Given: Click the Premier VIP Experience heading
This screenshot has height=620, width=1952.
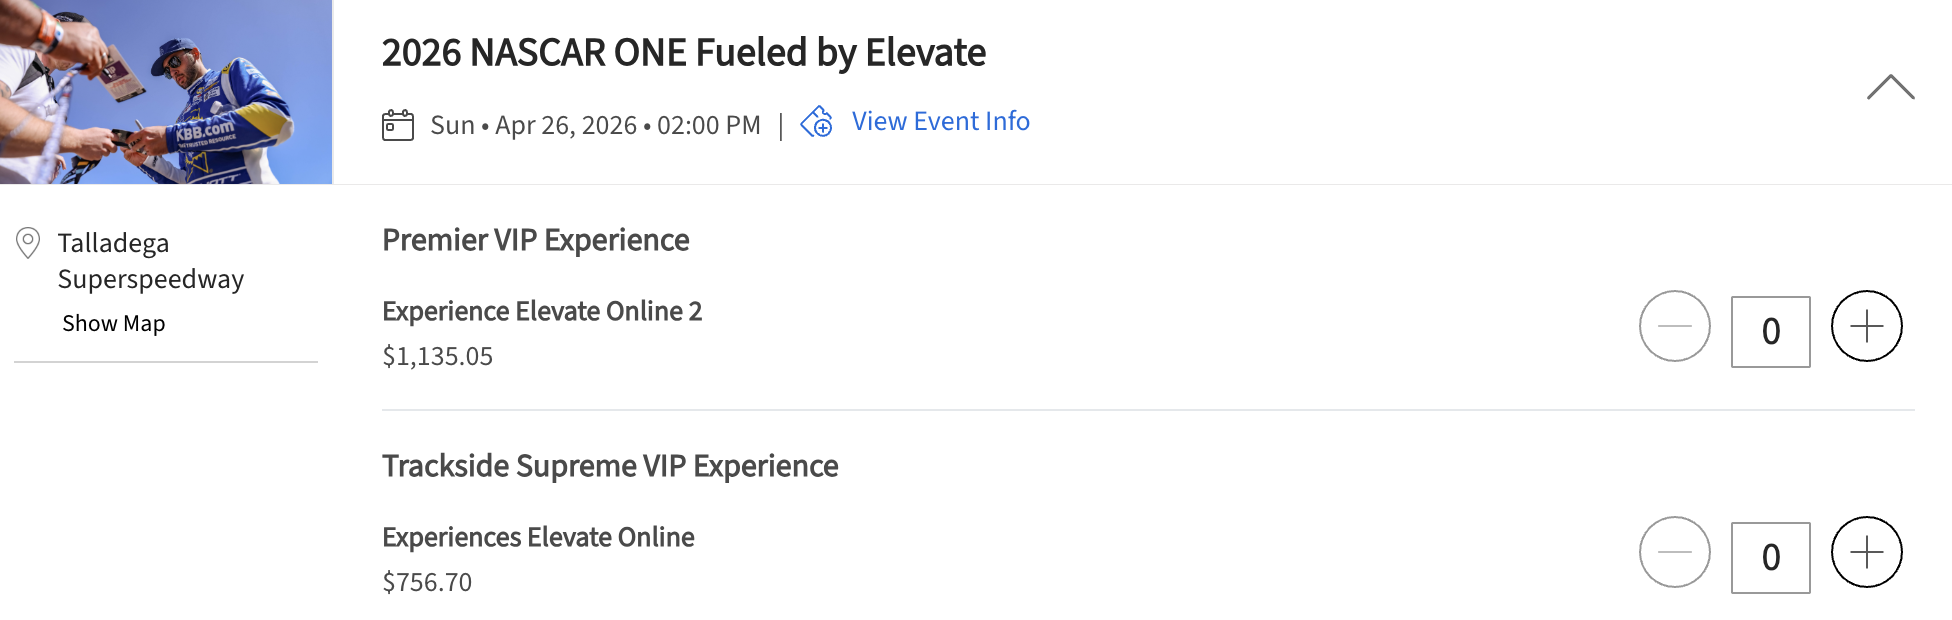Looking at the screenshot, I should pos(535,240).
